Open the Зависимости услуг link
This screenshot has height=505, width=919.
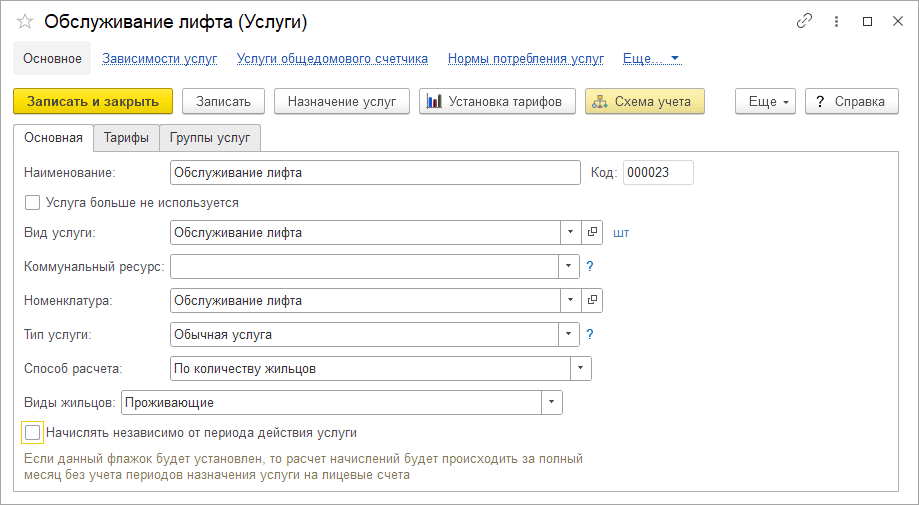(159, 59)
